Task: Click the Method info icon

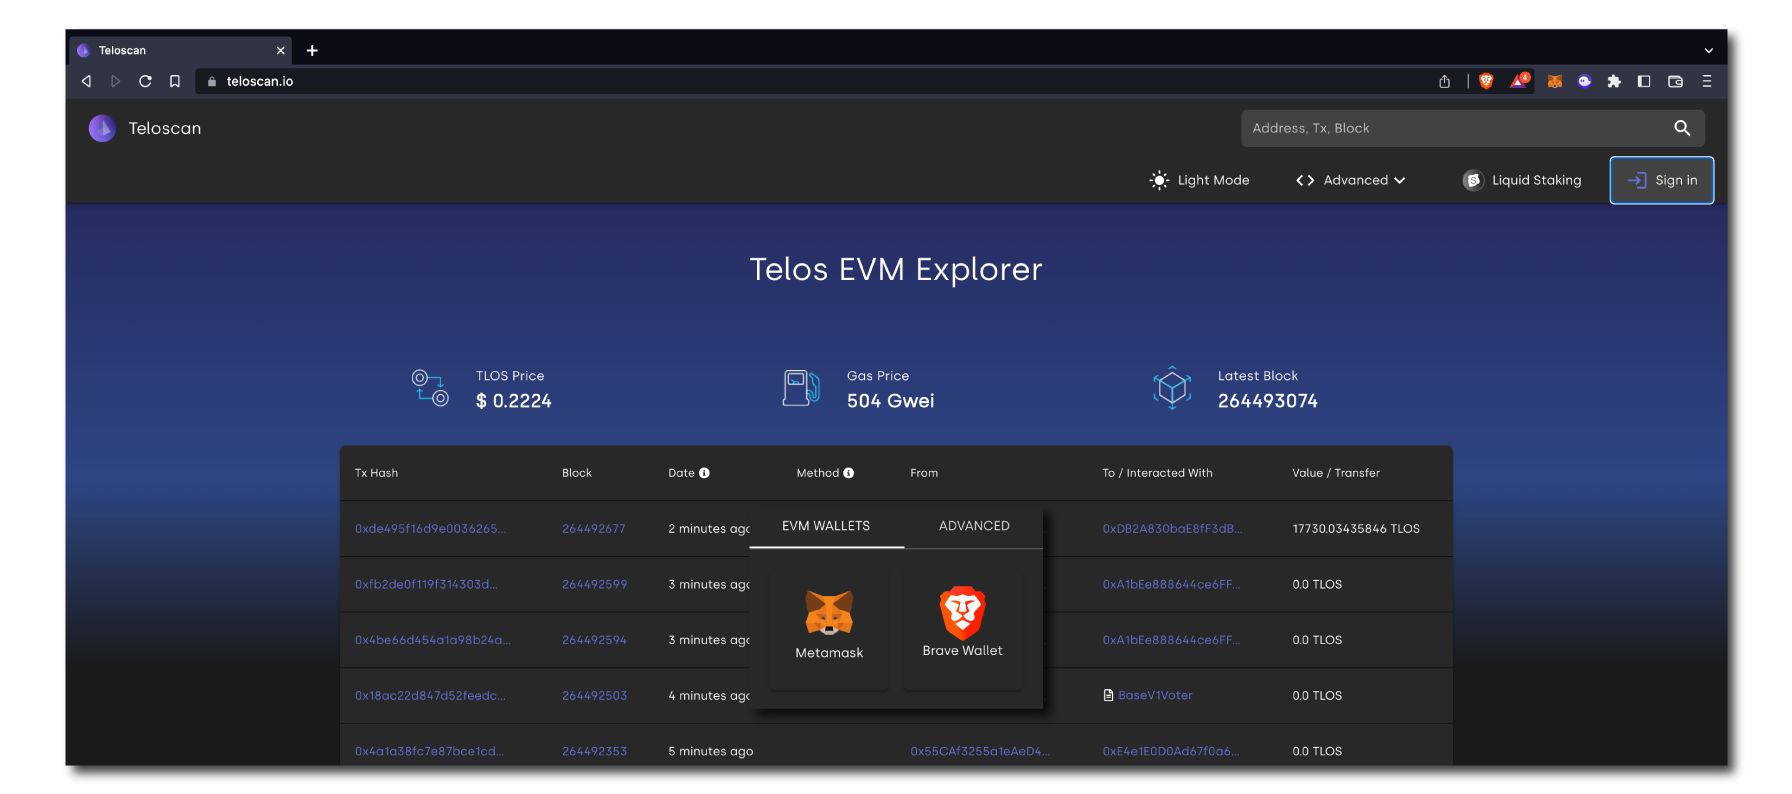Action: coord(849,473)
